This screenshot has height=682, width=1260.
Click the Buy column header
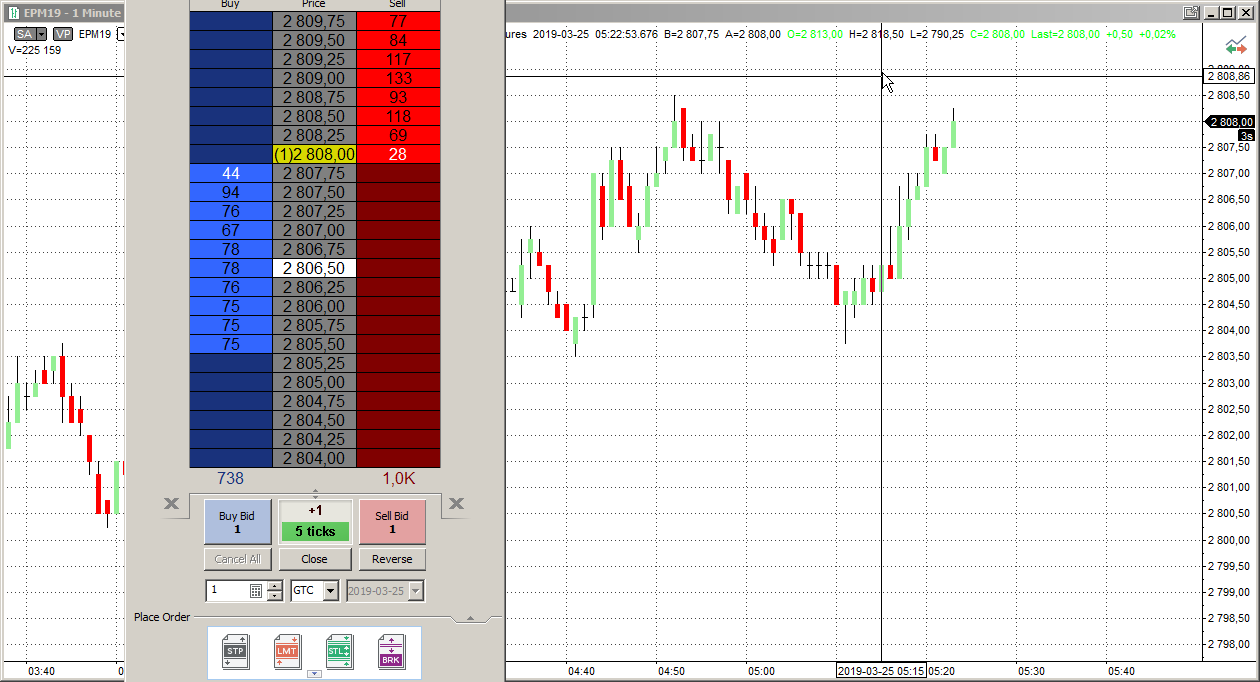(230, 5)
